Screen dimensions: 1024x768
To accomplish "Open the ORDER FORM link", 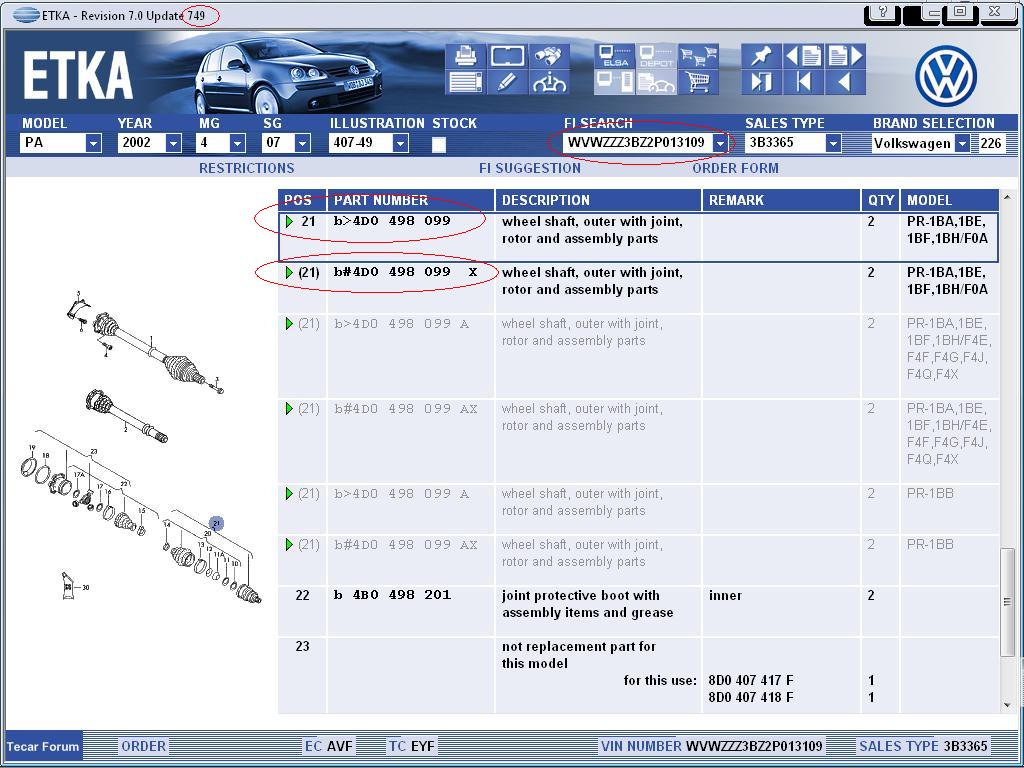I will (x=735, y=168).
